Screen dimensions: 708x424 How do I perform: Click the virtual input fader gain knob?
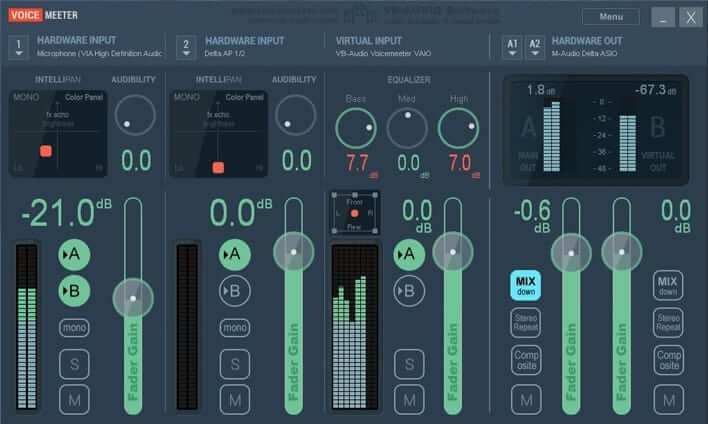click(x=453, y=252)
